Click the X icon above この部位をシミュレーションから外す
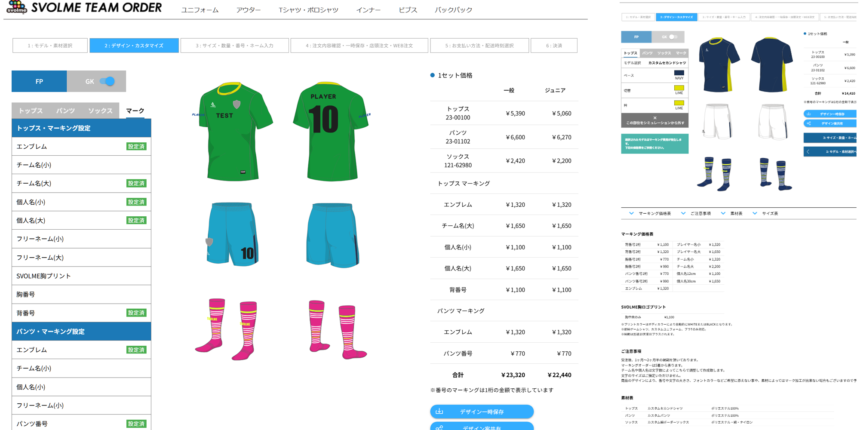 pyautogui.click(x=654, y=117)
